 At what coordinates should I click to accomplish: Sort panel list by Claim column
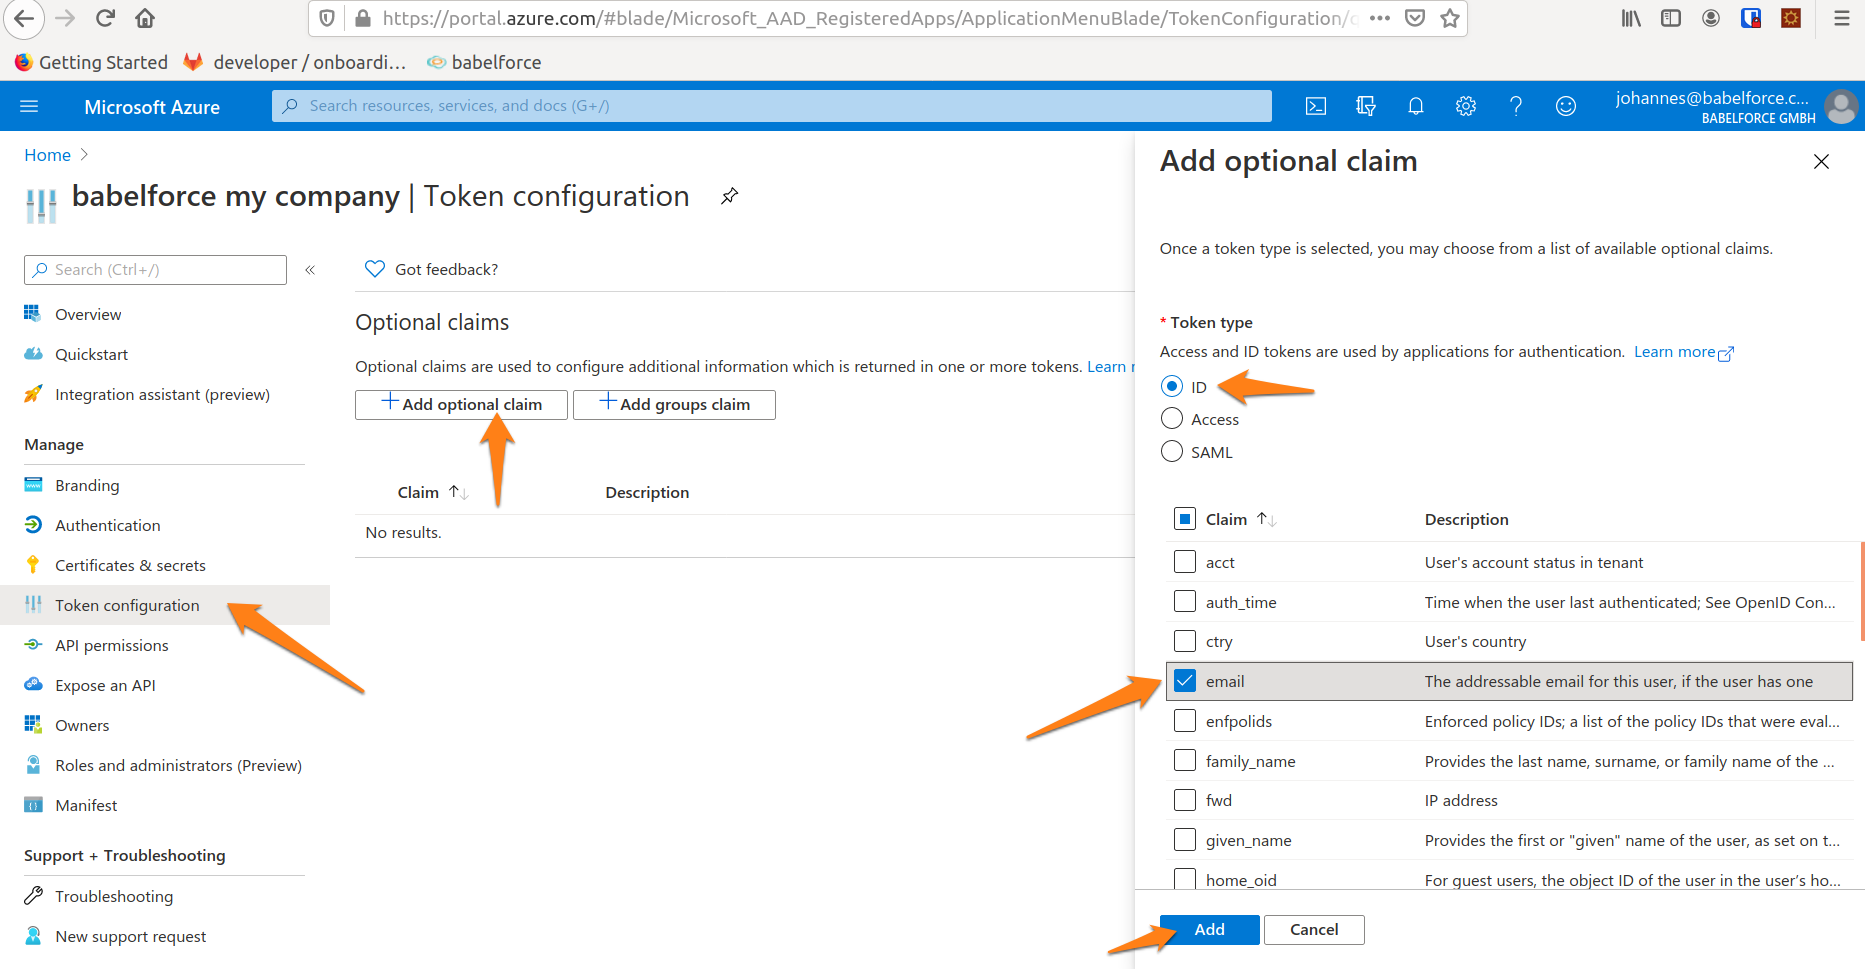pos(1240,519)
